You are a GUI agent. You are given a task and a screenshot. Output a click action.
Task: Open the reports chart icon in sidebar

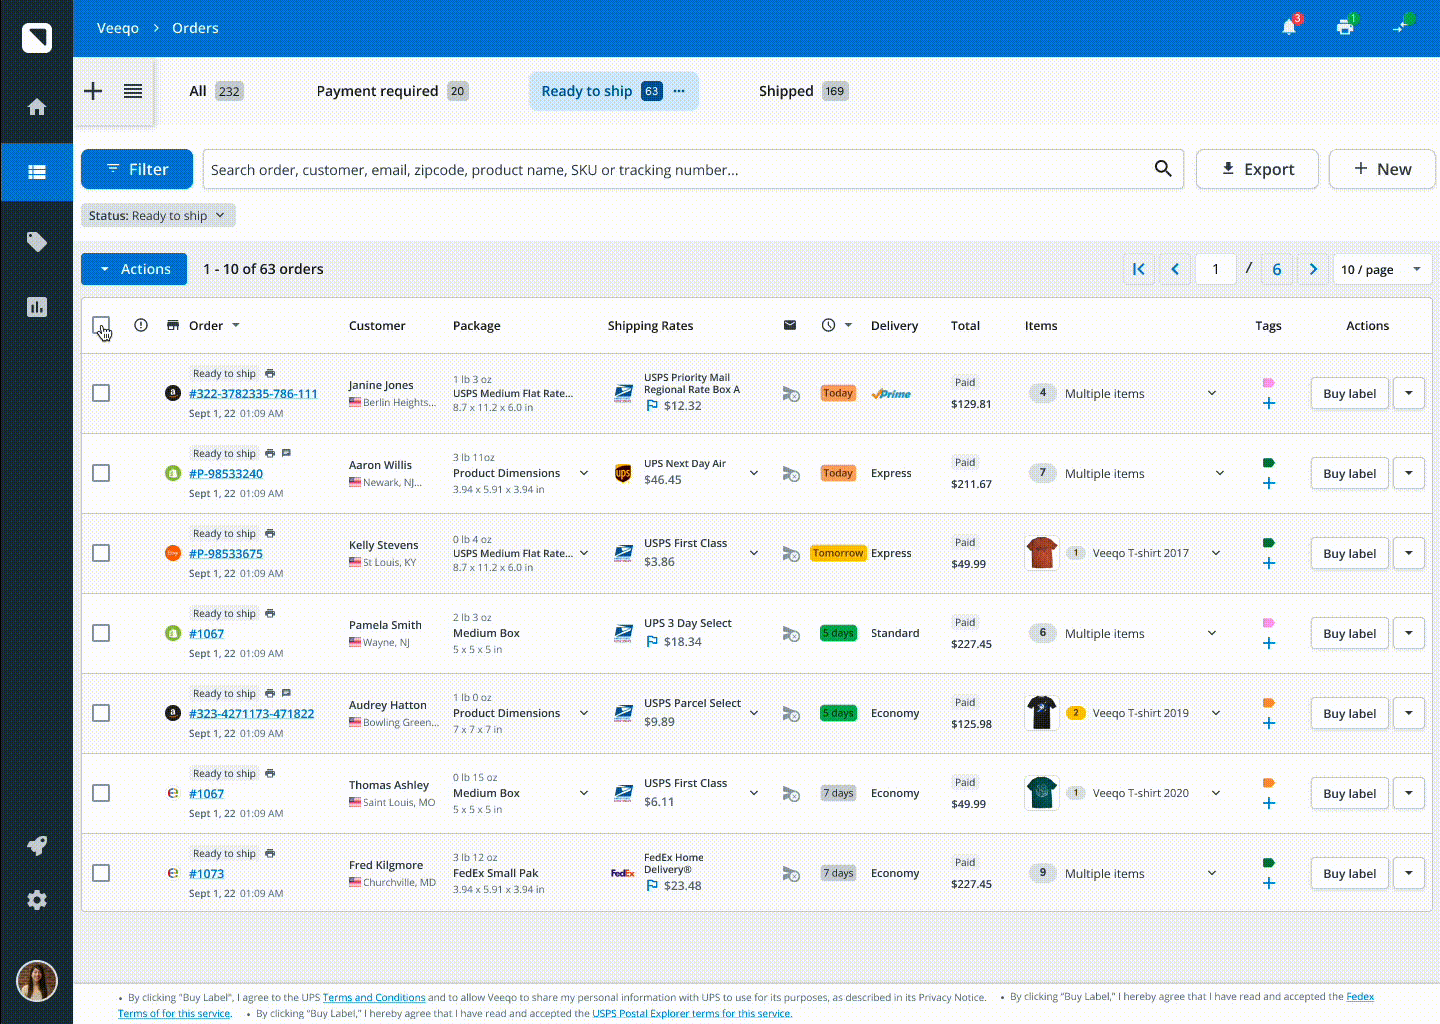click(37, 307)
